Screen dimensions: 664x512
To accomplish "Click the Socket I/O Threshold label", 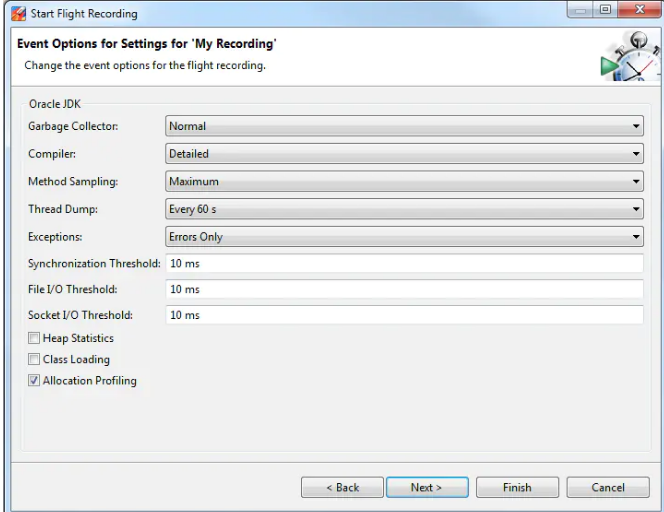I will point(80,315).
